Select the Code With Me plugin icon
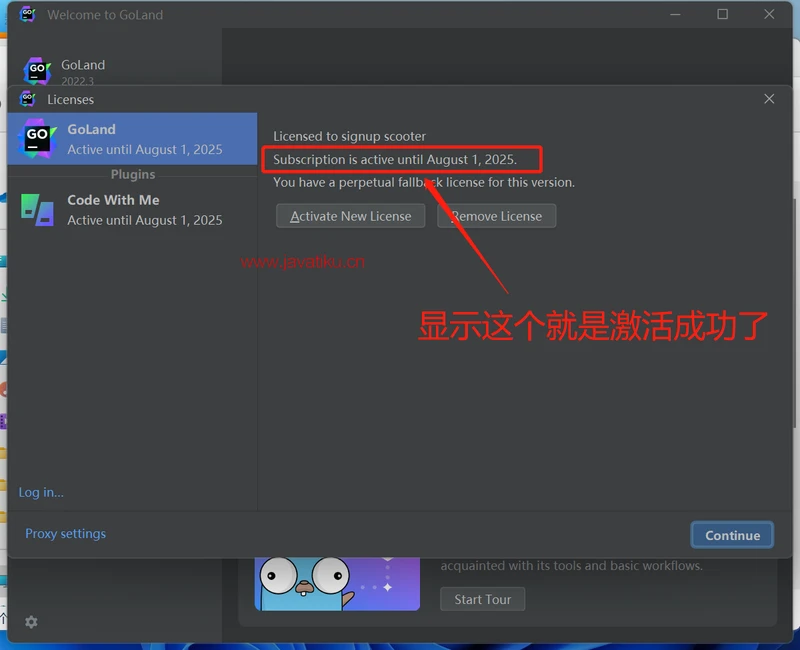 coord(37,210)
